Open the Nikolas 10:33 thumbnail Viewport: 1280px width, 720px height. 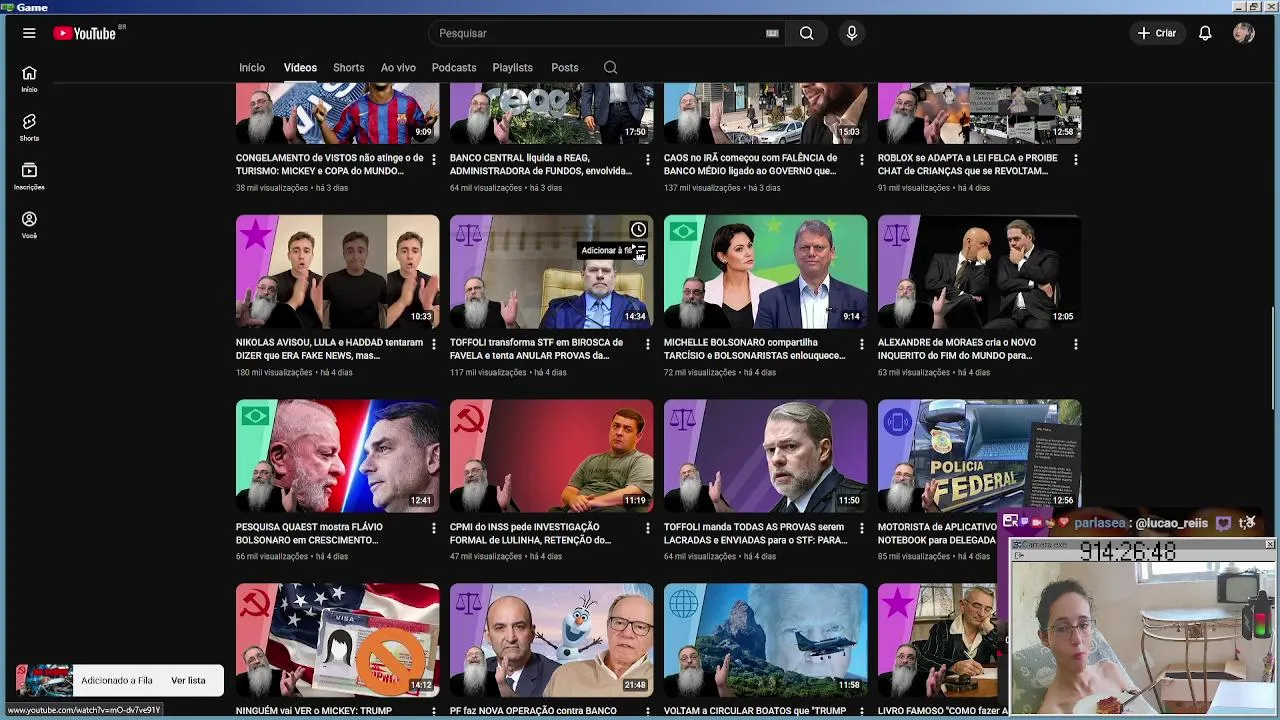click(x=337, y=272)
